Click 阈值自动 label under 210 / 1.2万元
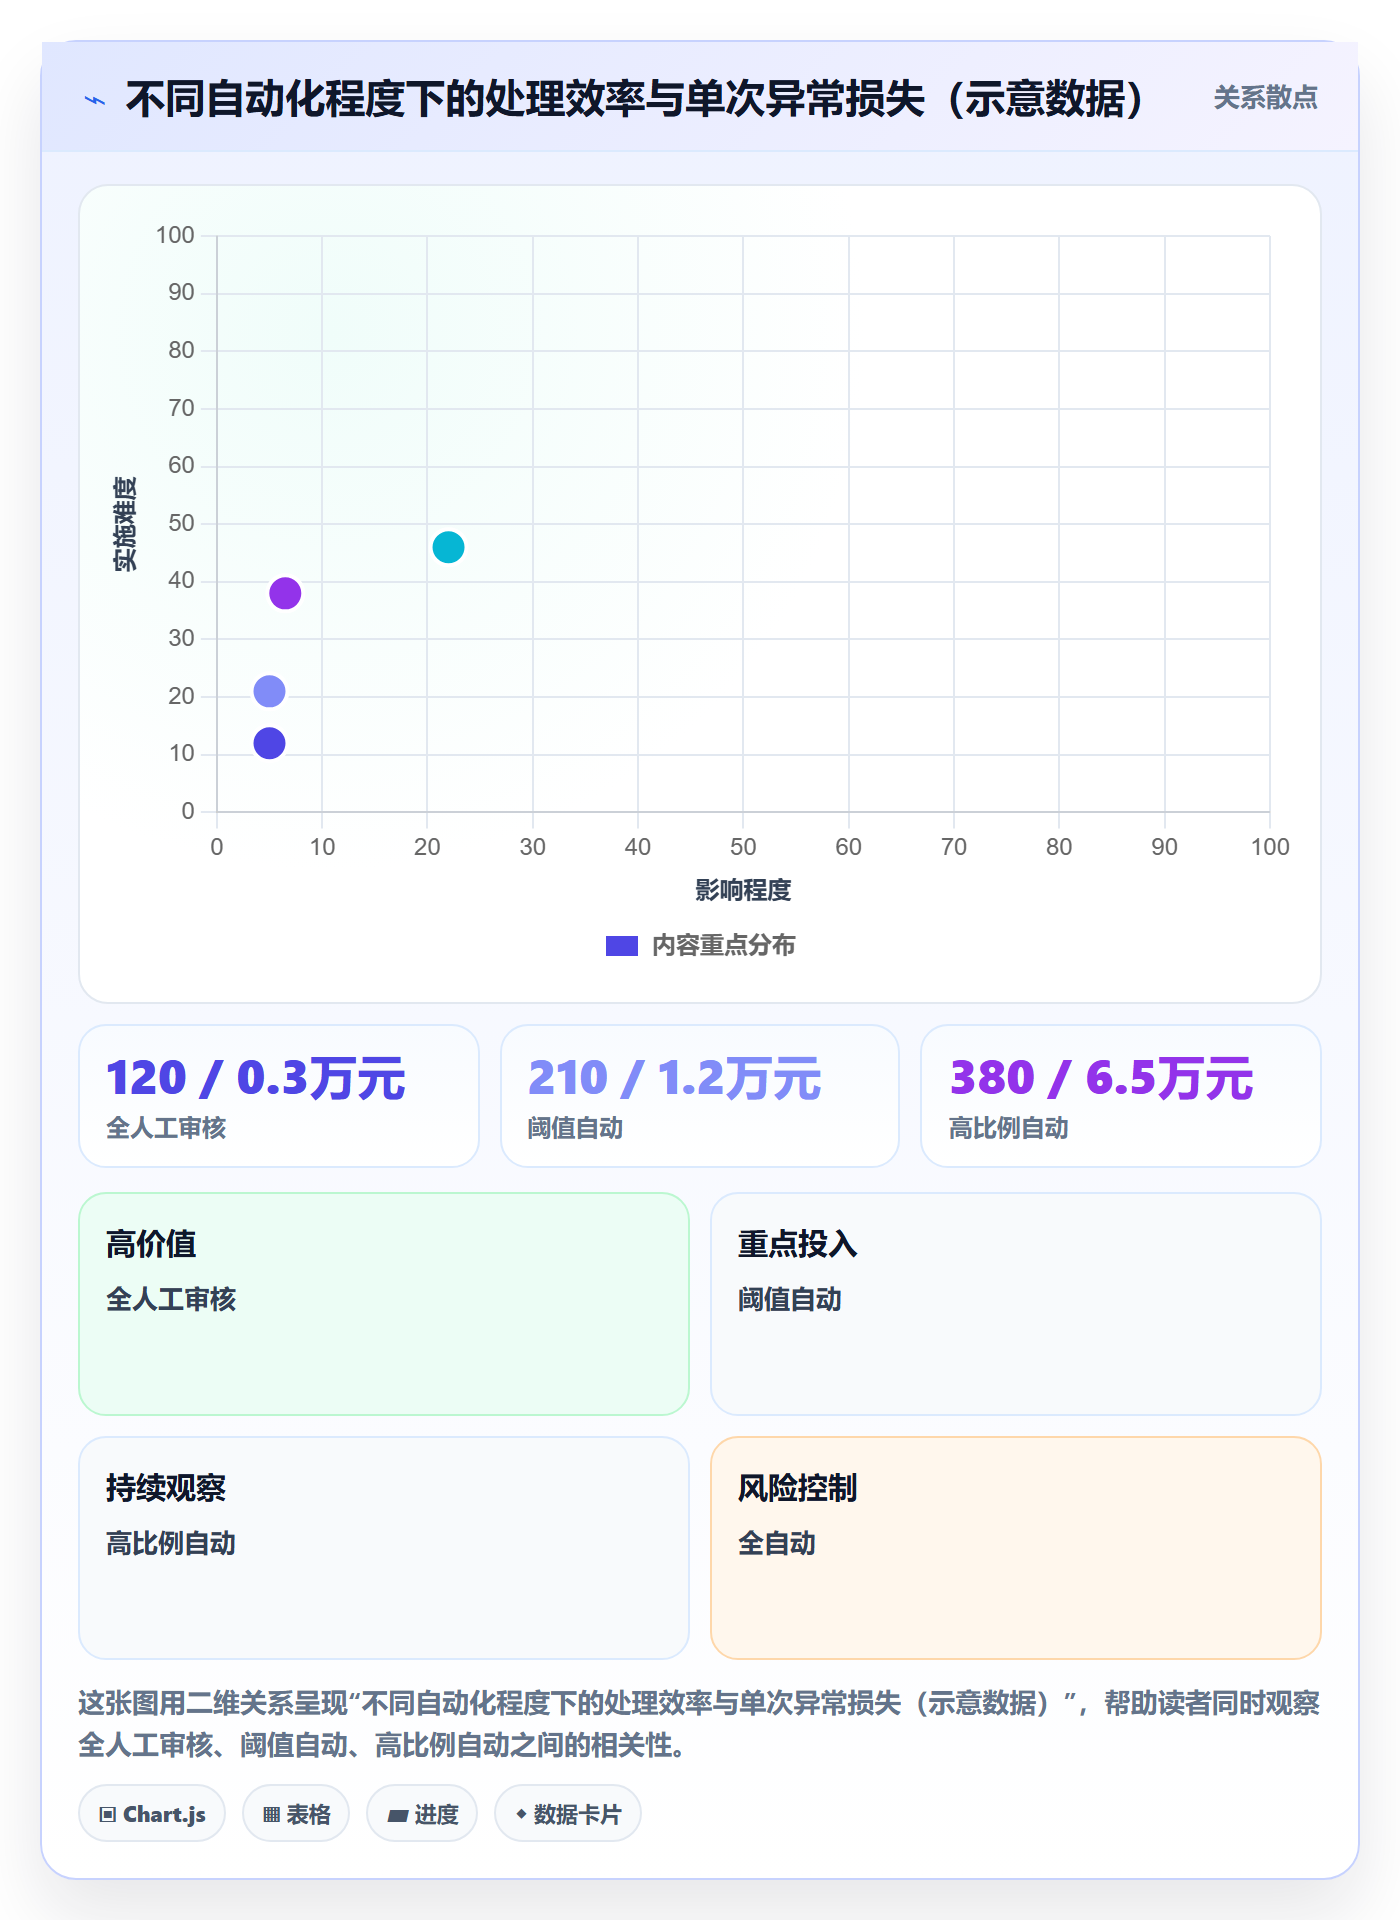Image resolution: width=1400 pixels, height=1920 pixels. click(576, 1128)
